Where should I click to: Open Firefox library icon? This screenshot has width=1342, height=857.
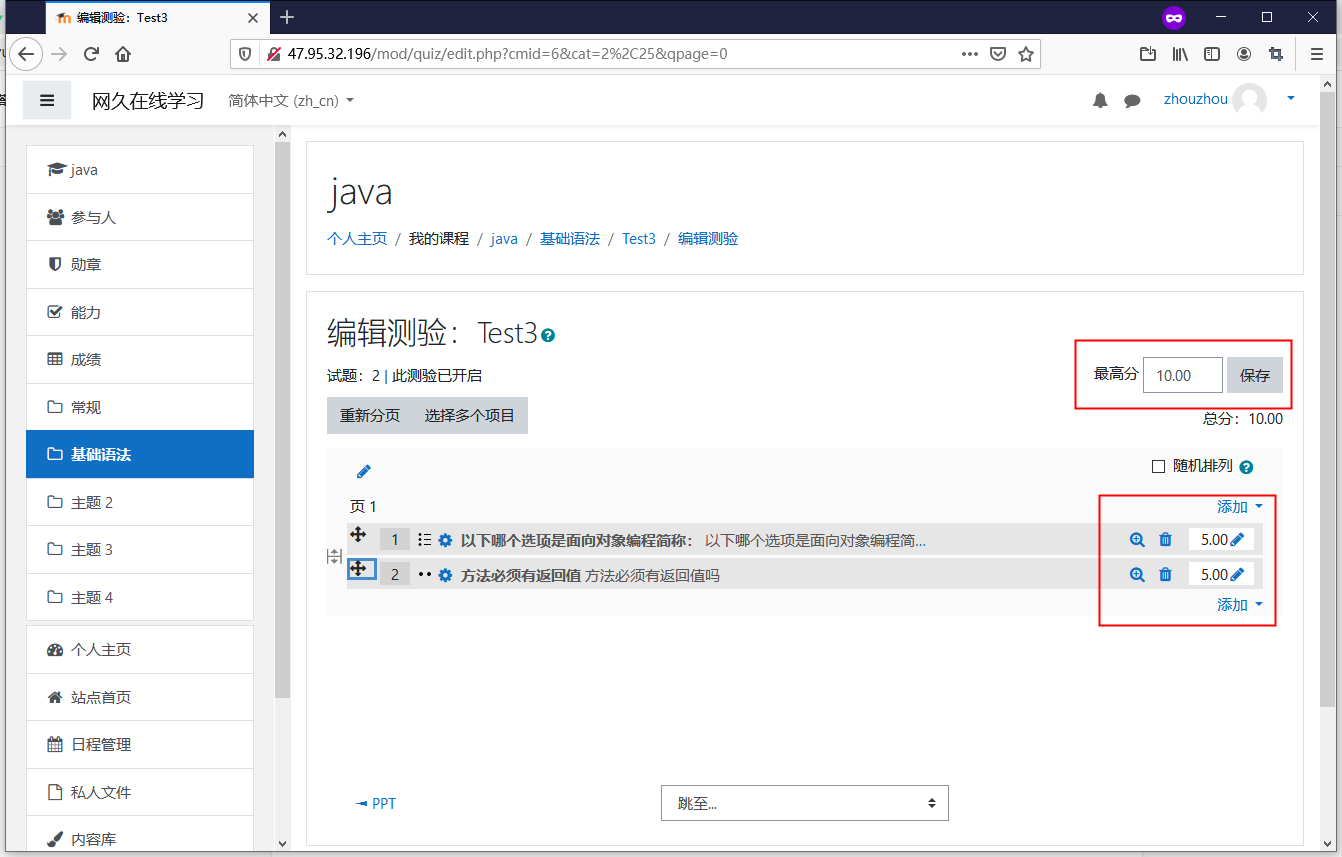(x=1180, y=54)
